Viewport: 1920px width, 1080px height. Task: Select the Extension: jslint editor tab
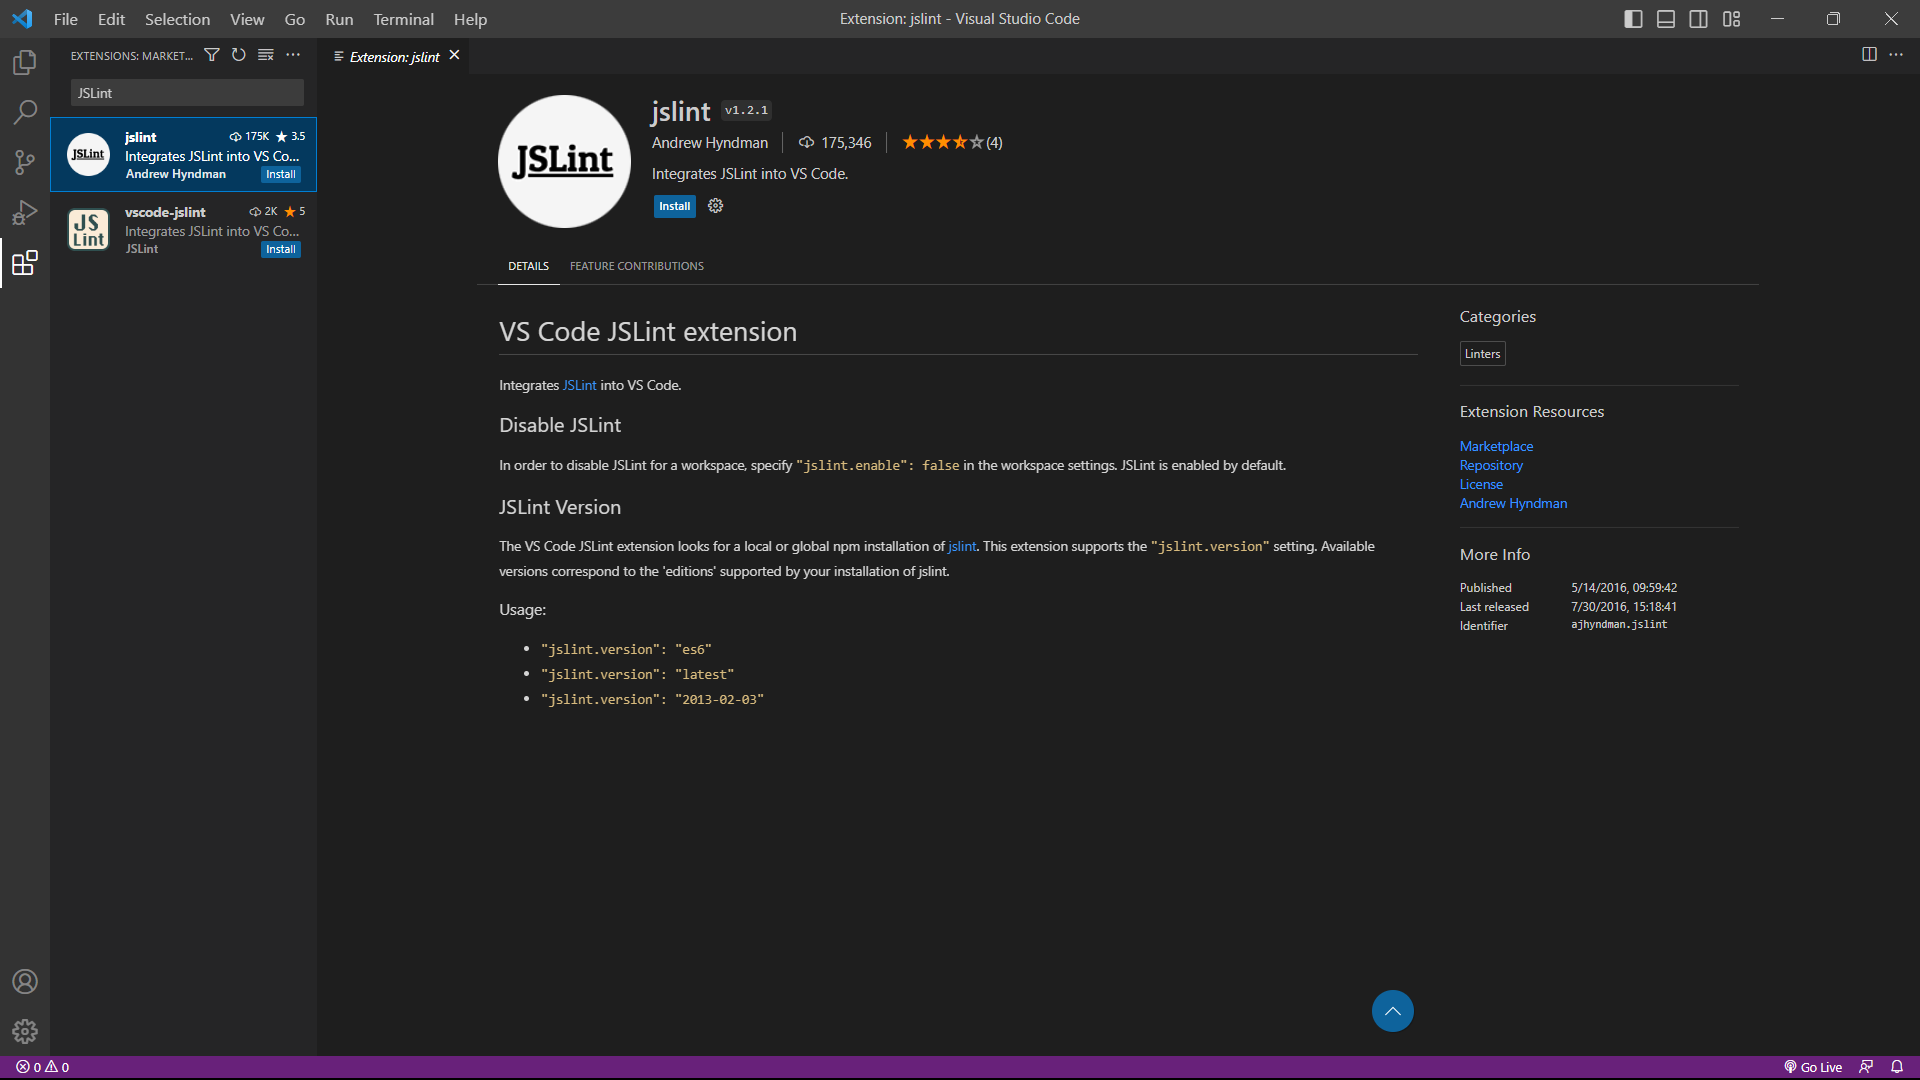pos(394,56)
